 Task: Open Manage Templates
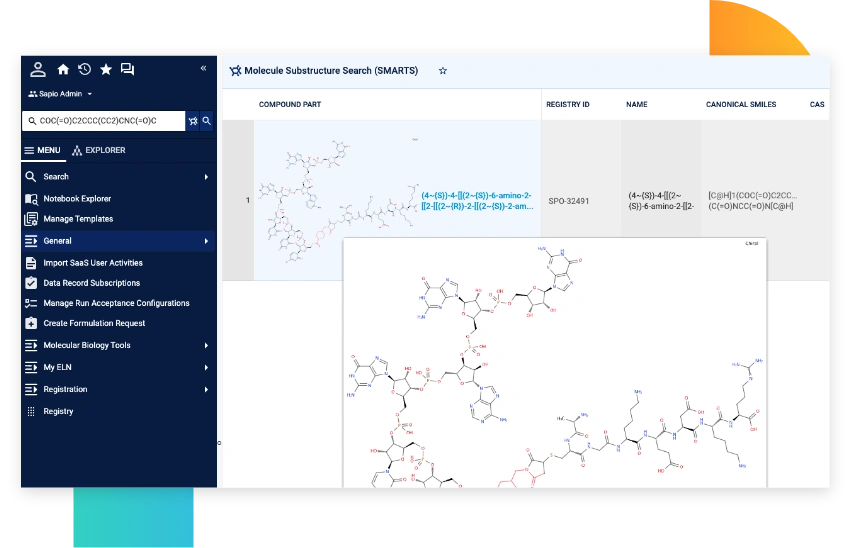(118, 219)
